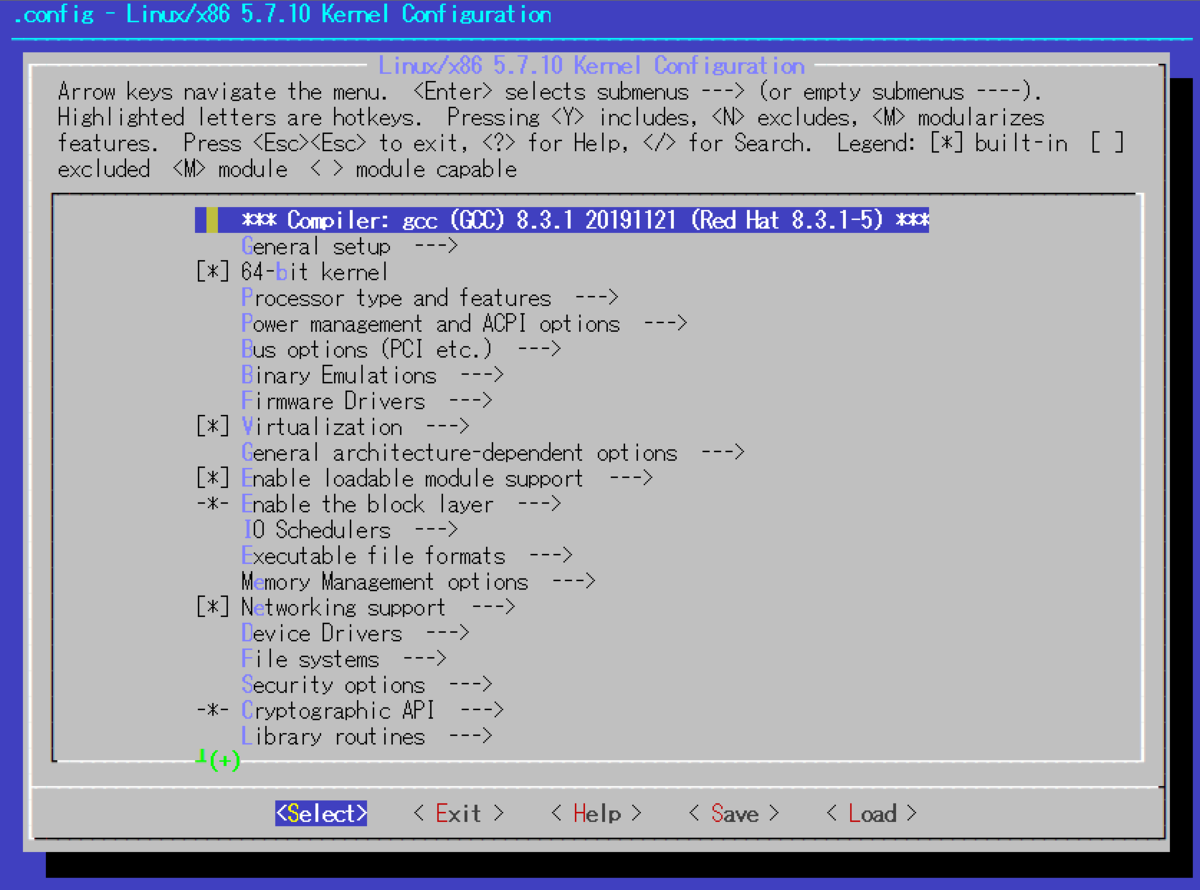Click the Linux/x86 5.7.10 Kernel Configuration dialog title
The width and height of the screenshot is (1200, 890).
(591, 66)
